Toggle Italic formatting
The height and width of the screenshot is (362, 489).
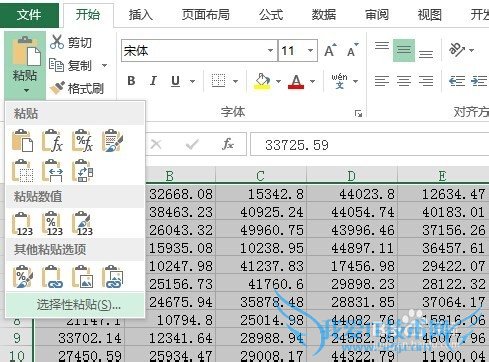pos(153,81)
